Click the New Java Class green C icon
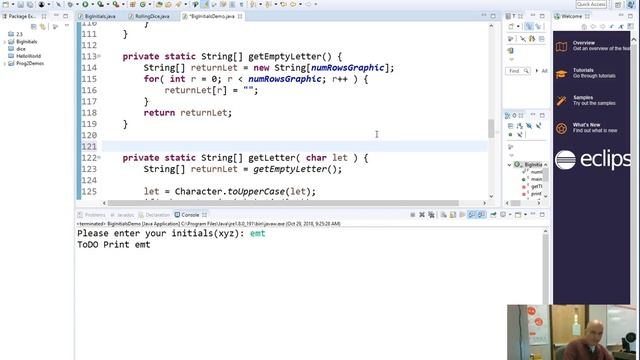Screen dimensions: 640x360 (x=142, y=4)
